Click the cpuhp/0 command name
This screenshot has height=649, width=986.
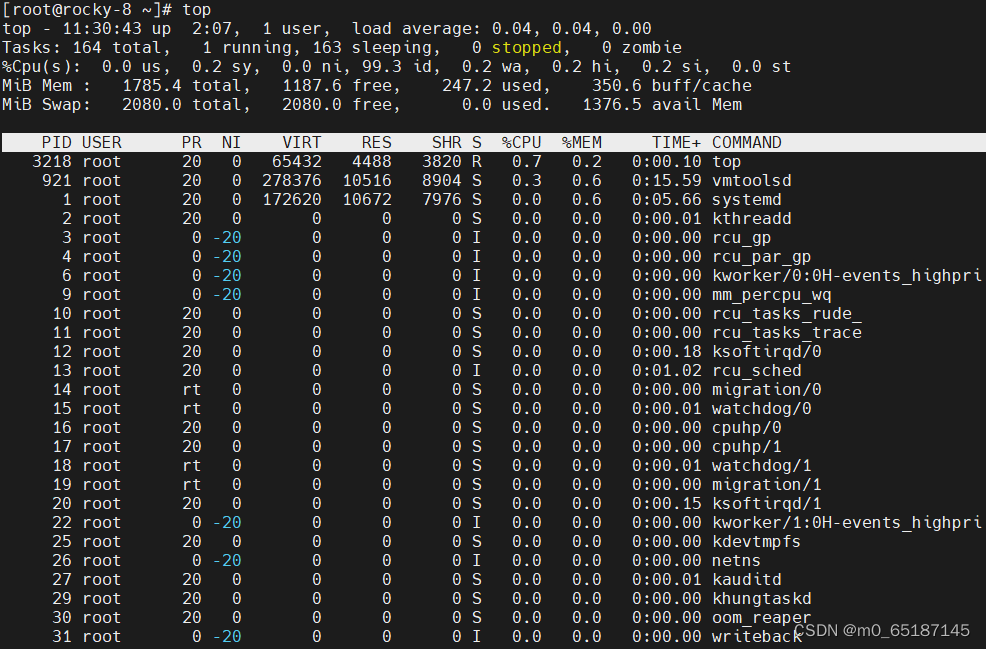[x=746, y=427]
